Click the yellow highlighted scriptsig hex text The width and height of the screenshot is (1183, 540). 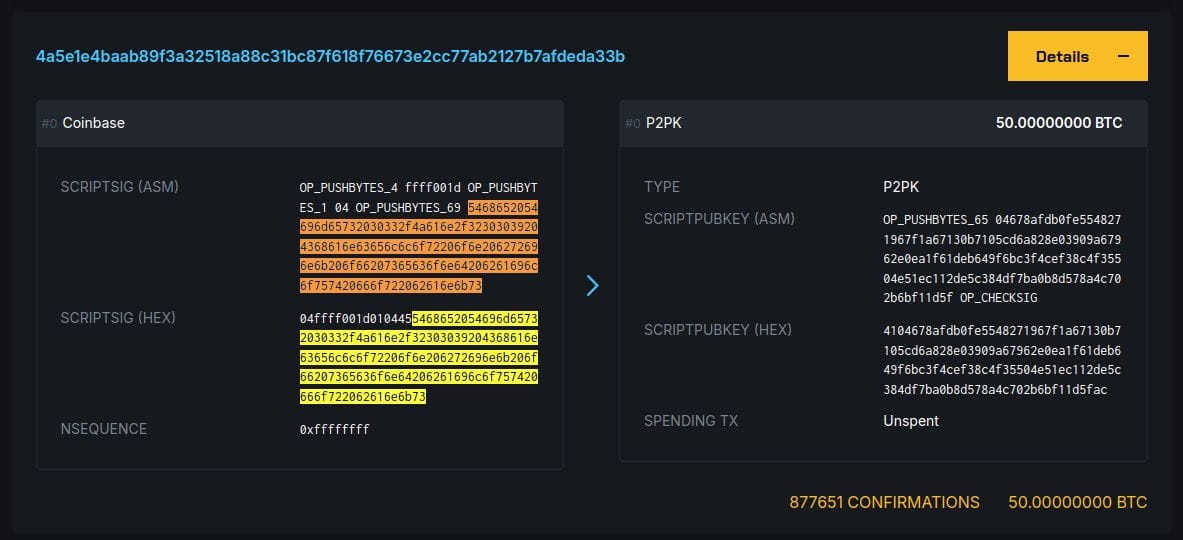pyautogui.click(x=418, y=358)
